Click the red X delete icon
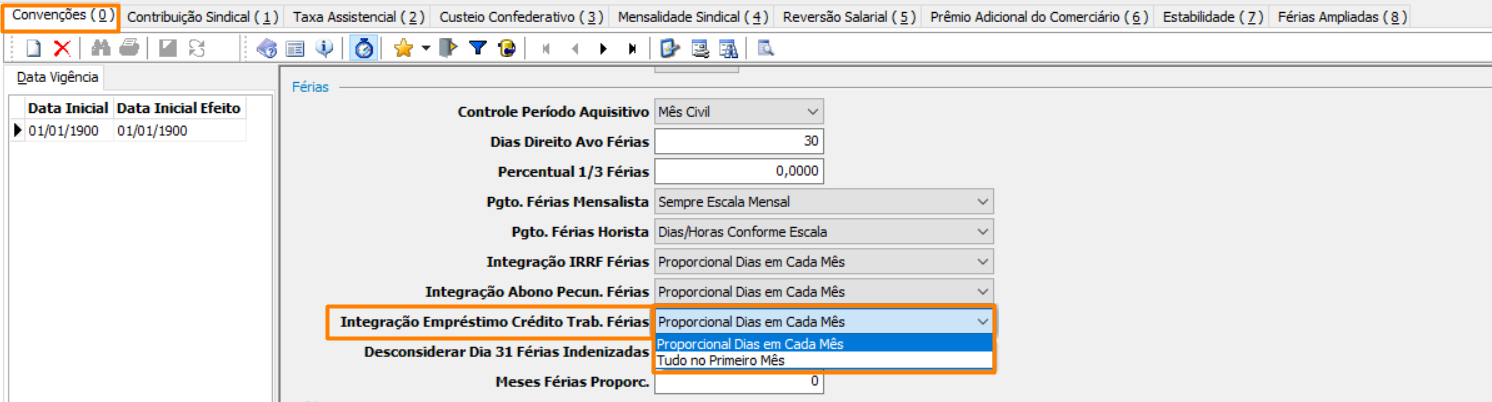Viewport: 1492px width, 402px height. point(62,48)
